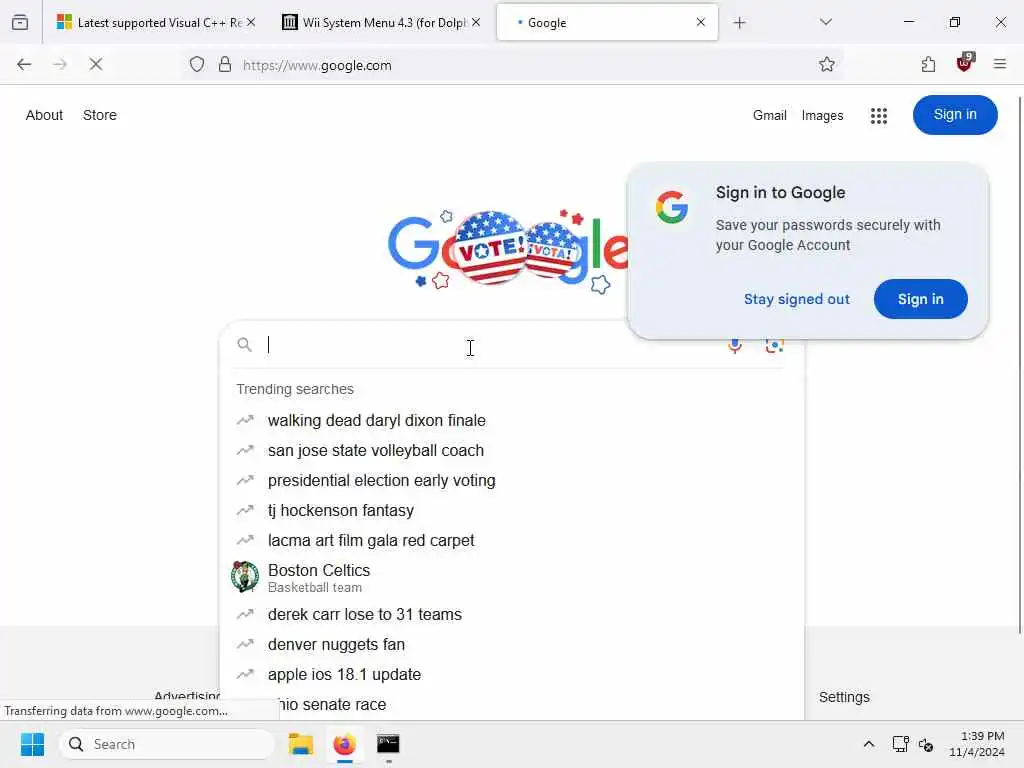Screen dimensions: 1024x768
Task: Open the Extensions puzzle icon
Action: tap(928, 64)
